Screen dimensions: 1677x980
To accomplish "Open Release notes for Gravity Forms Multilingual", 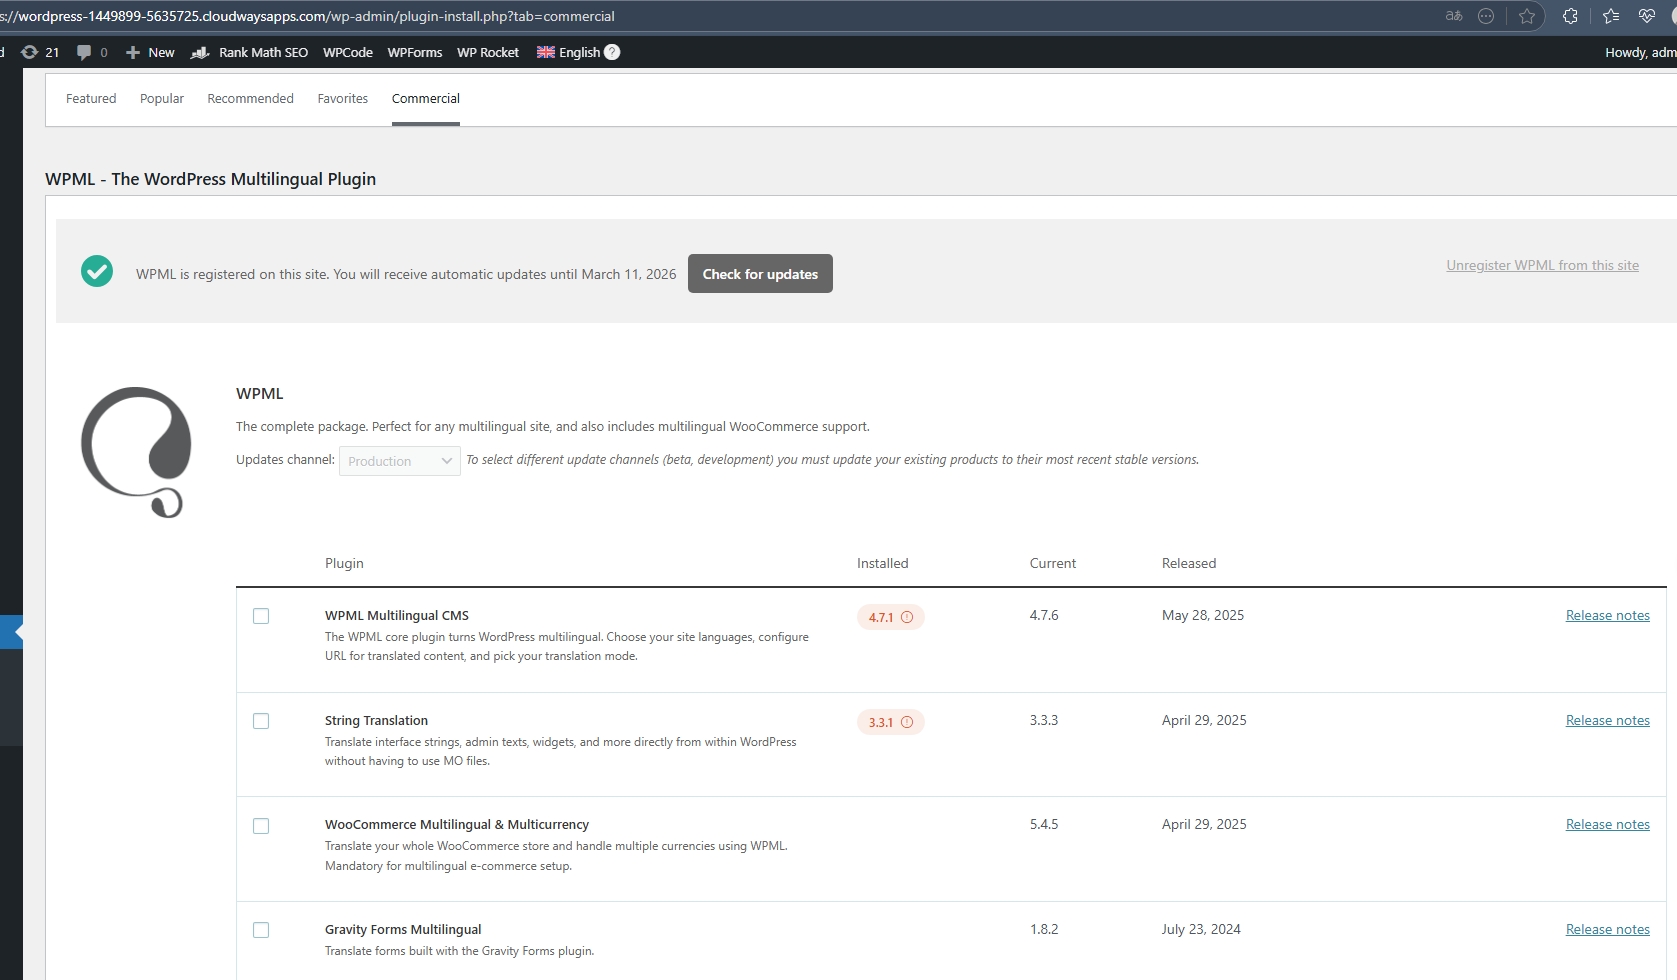I will [x=1608, y=929].
